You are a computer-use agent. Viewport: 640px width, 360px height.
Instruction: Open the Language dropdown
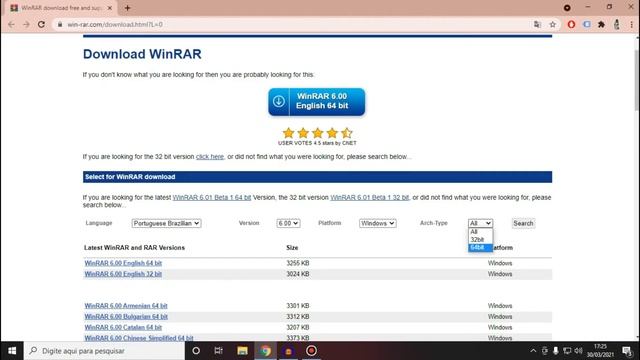pos(166,223)
